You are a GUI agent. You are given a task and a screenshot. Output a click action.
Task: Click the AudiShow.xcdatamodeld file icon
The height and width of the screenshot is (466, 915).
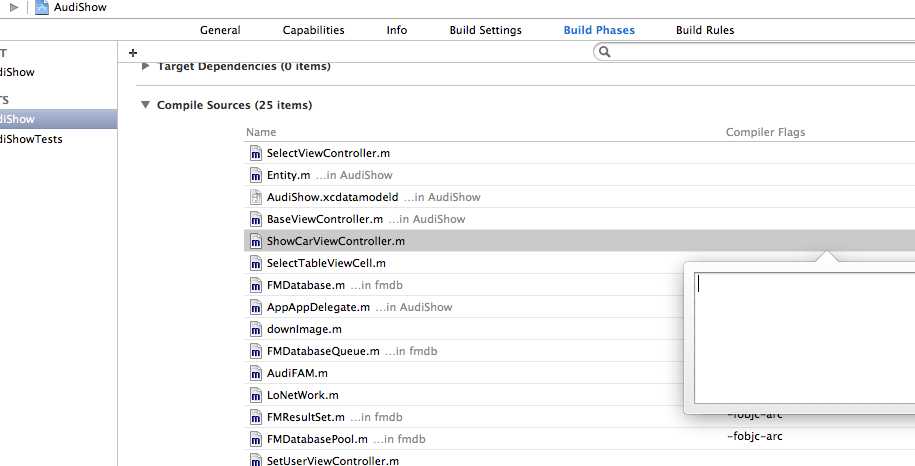[256, 197]
